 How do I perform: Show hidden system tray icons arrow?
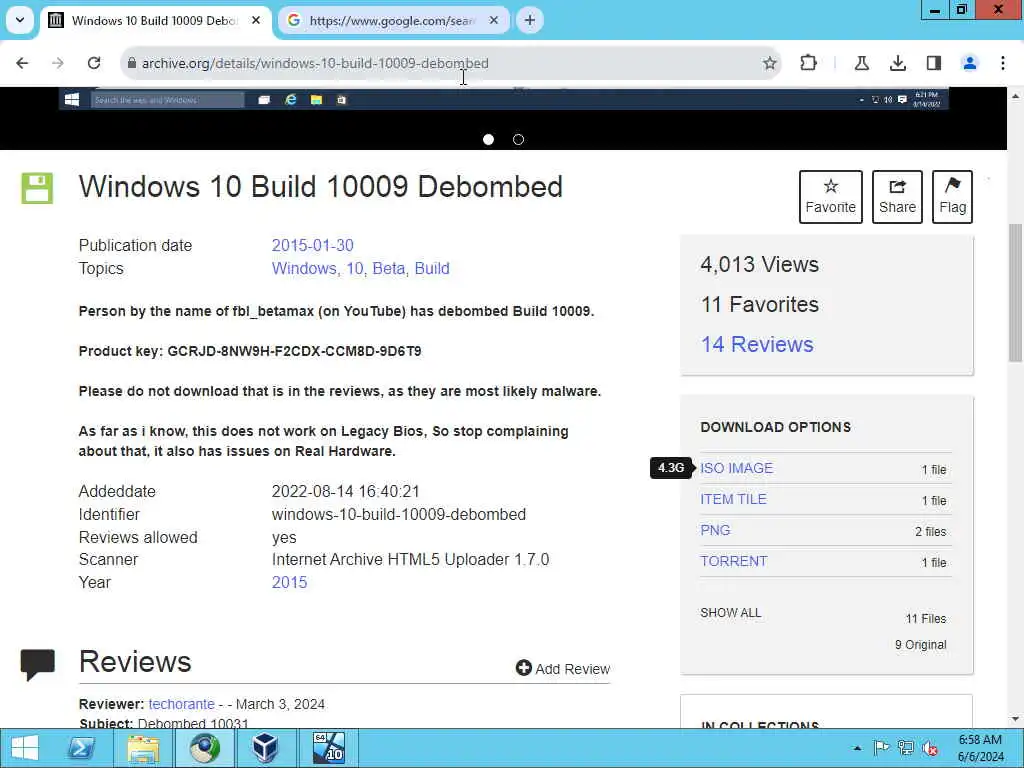coord(857,748)
